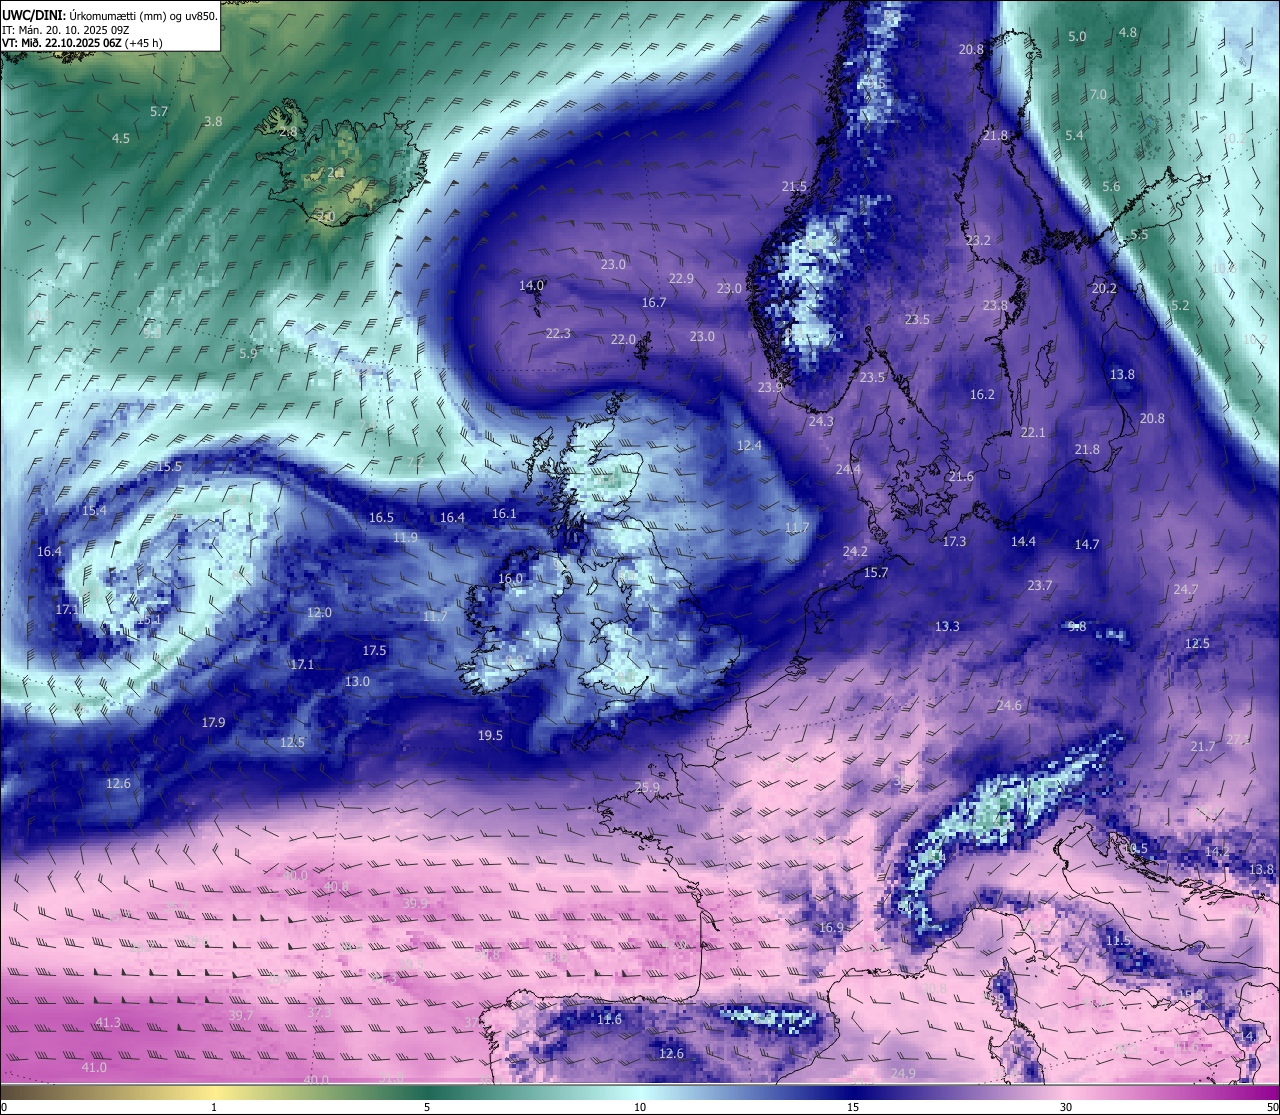1280x1115 pixels.
Task: Click the 23.9 map value
Action: coord(770,387)
